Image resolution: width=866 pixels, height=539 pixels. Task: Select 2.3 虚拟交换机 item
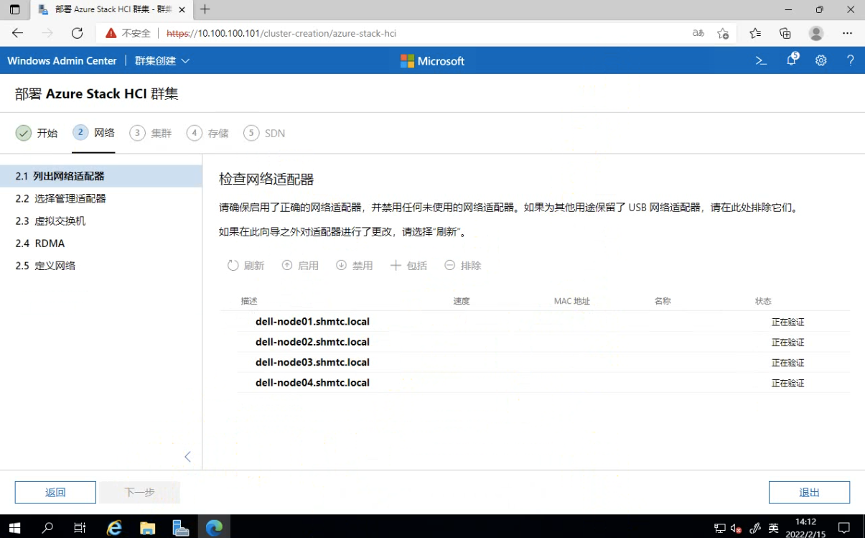pos(101,221)
